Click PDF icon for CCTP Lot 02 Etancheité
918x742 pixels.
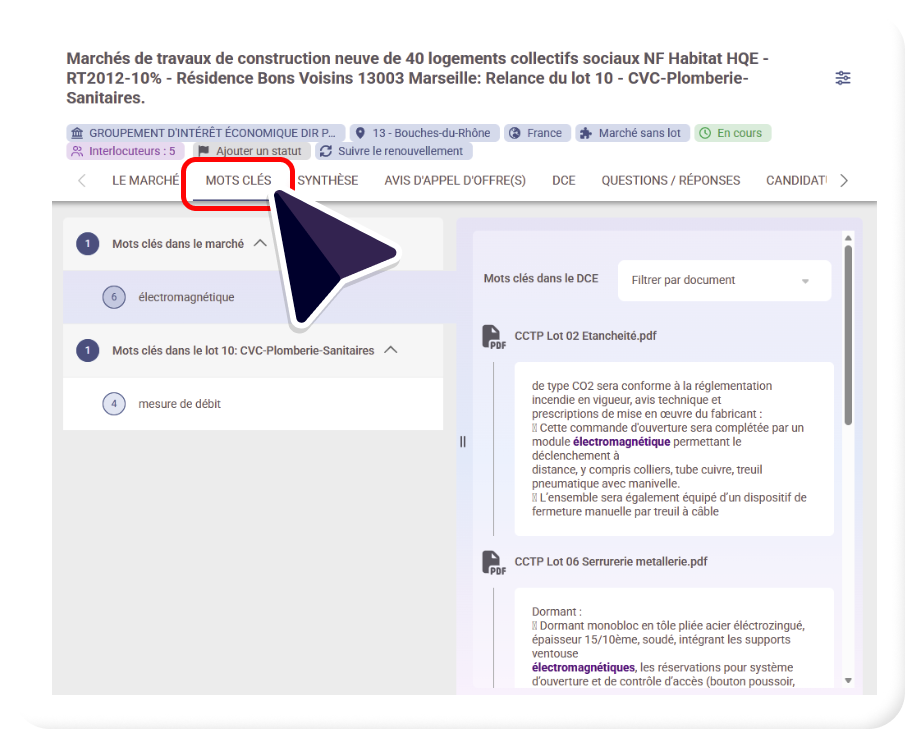click(x=494, y=337)
